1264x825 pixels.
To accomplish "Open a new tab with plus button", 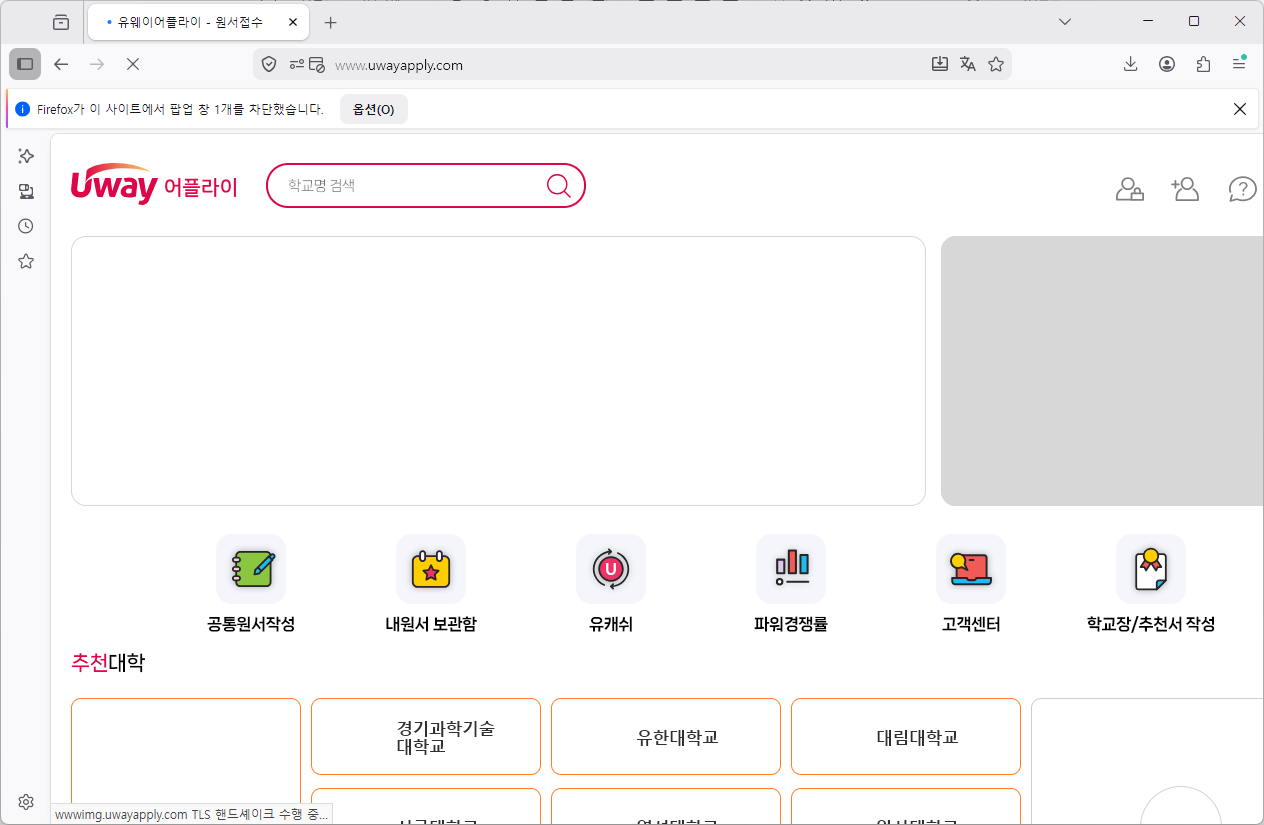I will click(x=331, y=22).
